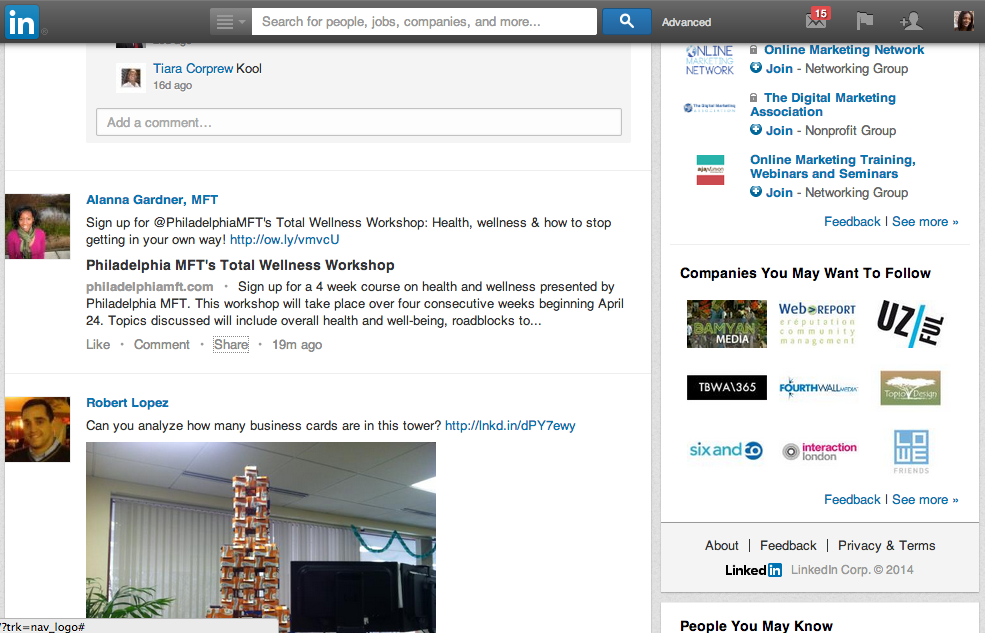The image size is (985, 633).
Task: Click the LinkedIn home logo
Action: 22,22
